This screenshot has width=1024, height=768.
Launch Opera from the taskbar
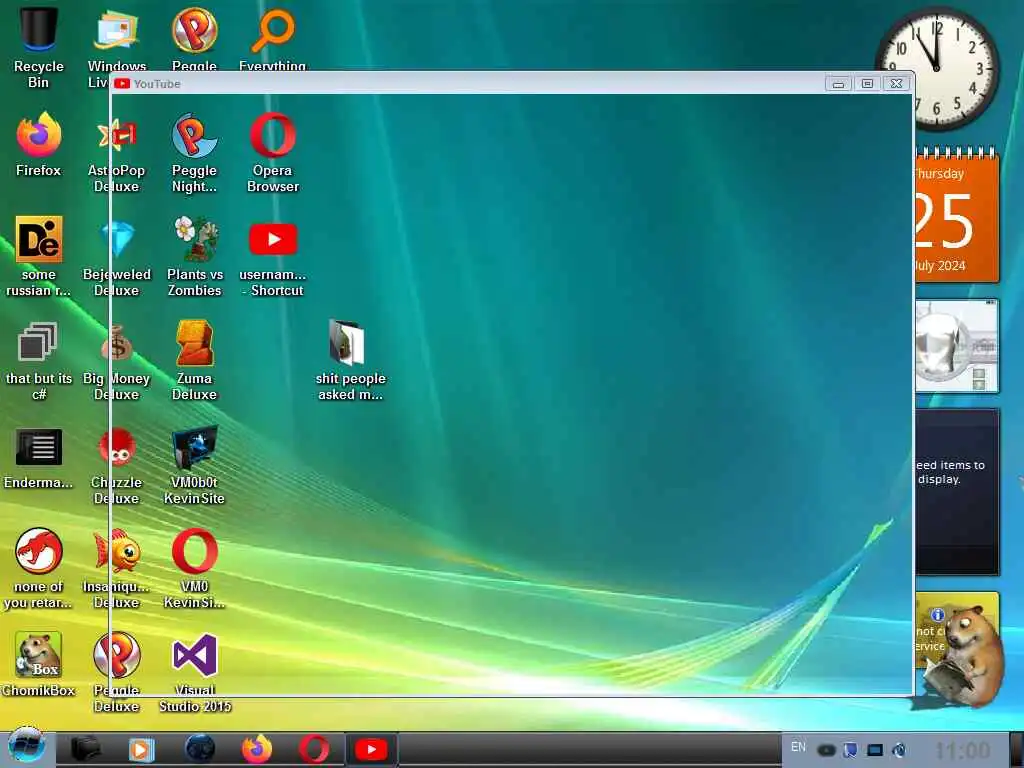pos(313,749)
